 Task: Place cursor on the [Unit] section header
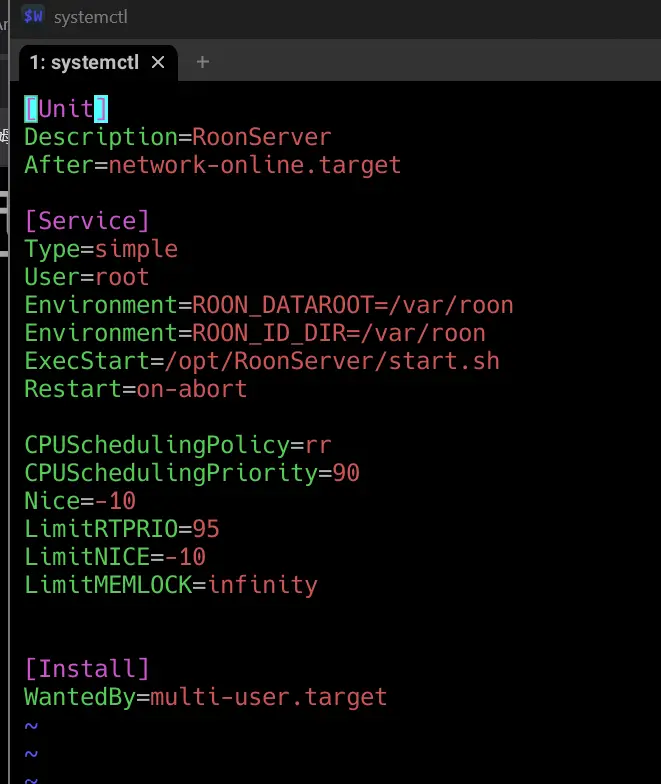coord(66,109)
